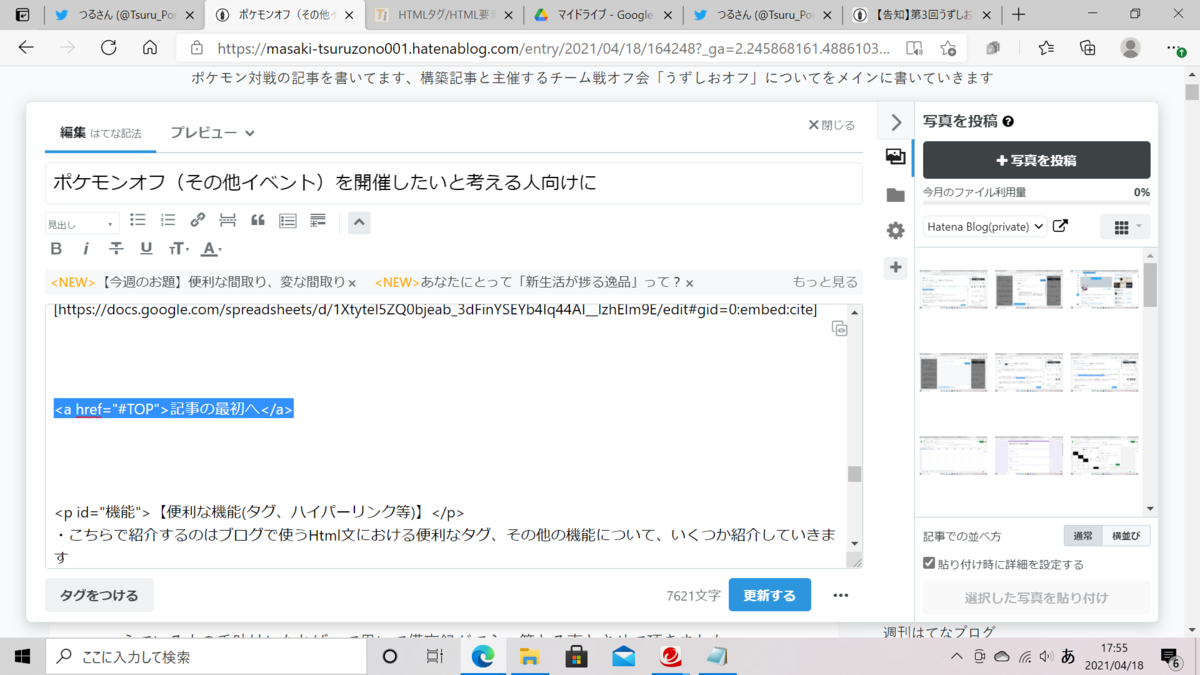Open the 見出し heading dropdown
The width and height of the screenshot is (1200, 675).
pos(81,222)
